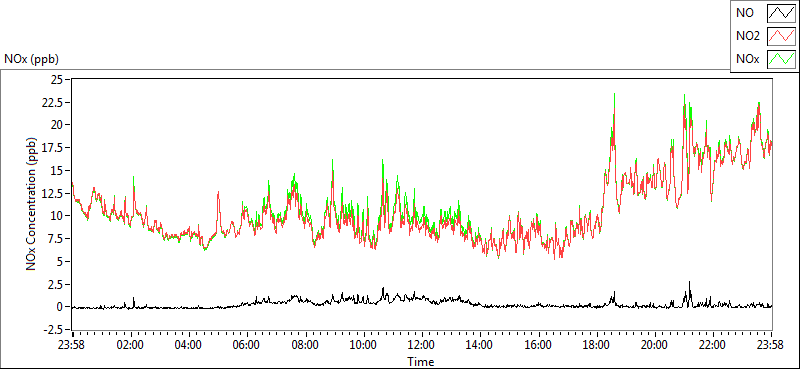Click the left 23:58 start time label
Screen dimensions: 800x369
72,345
